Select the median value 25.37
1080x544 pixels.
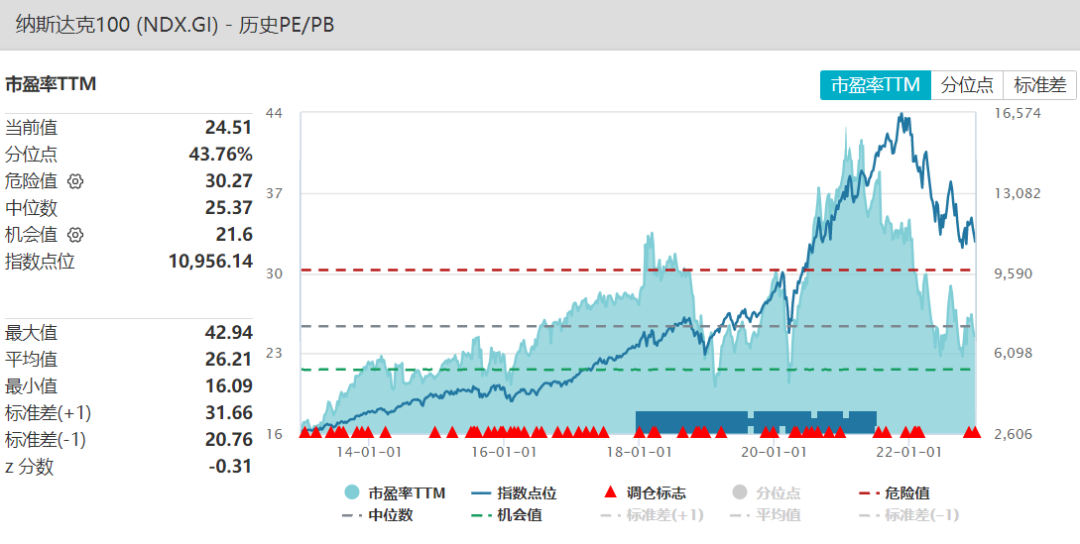point(229,208)
